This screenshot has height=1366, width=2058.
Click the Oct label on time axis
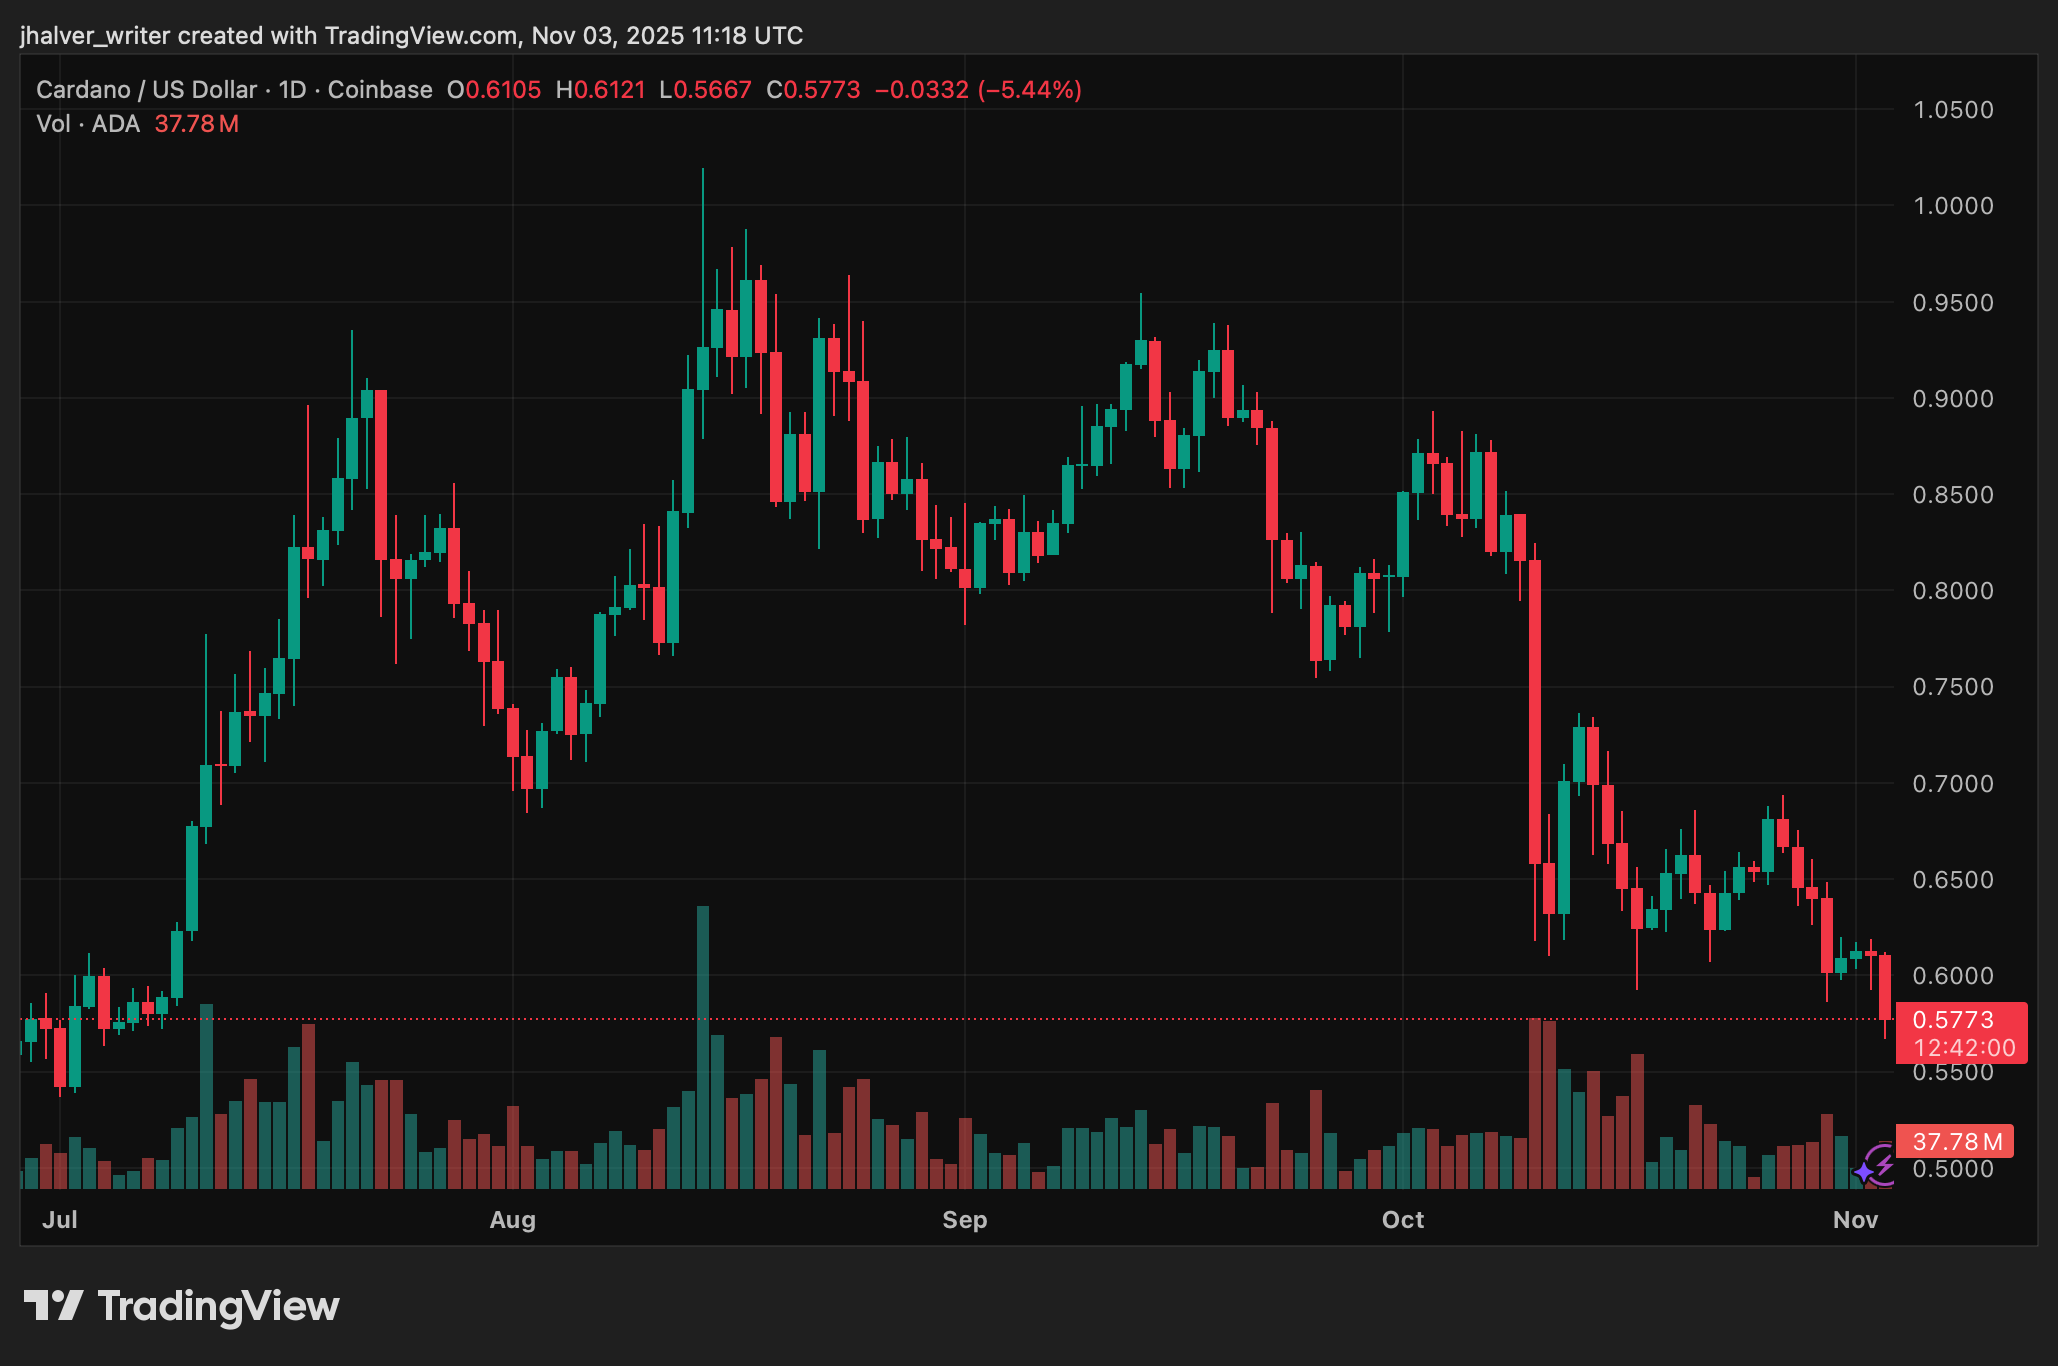coord(1402,1220)
